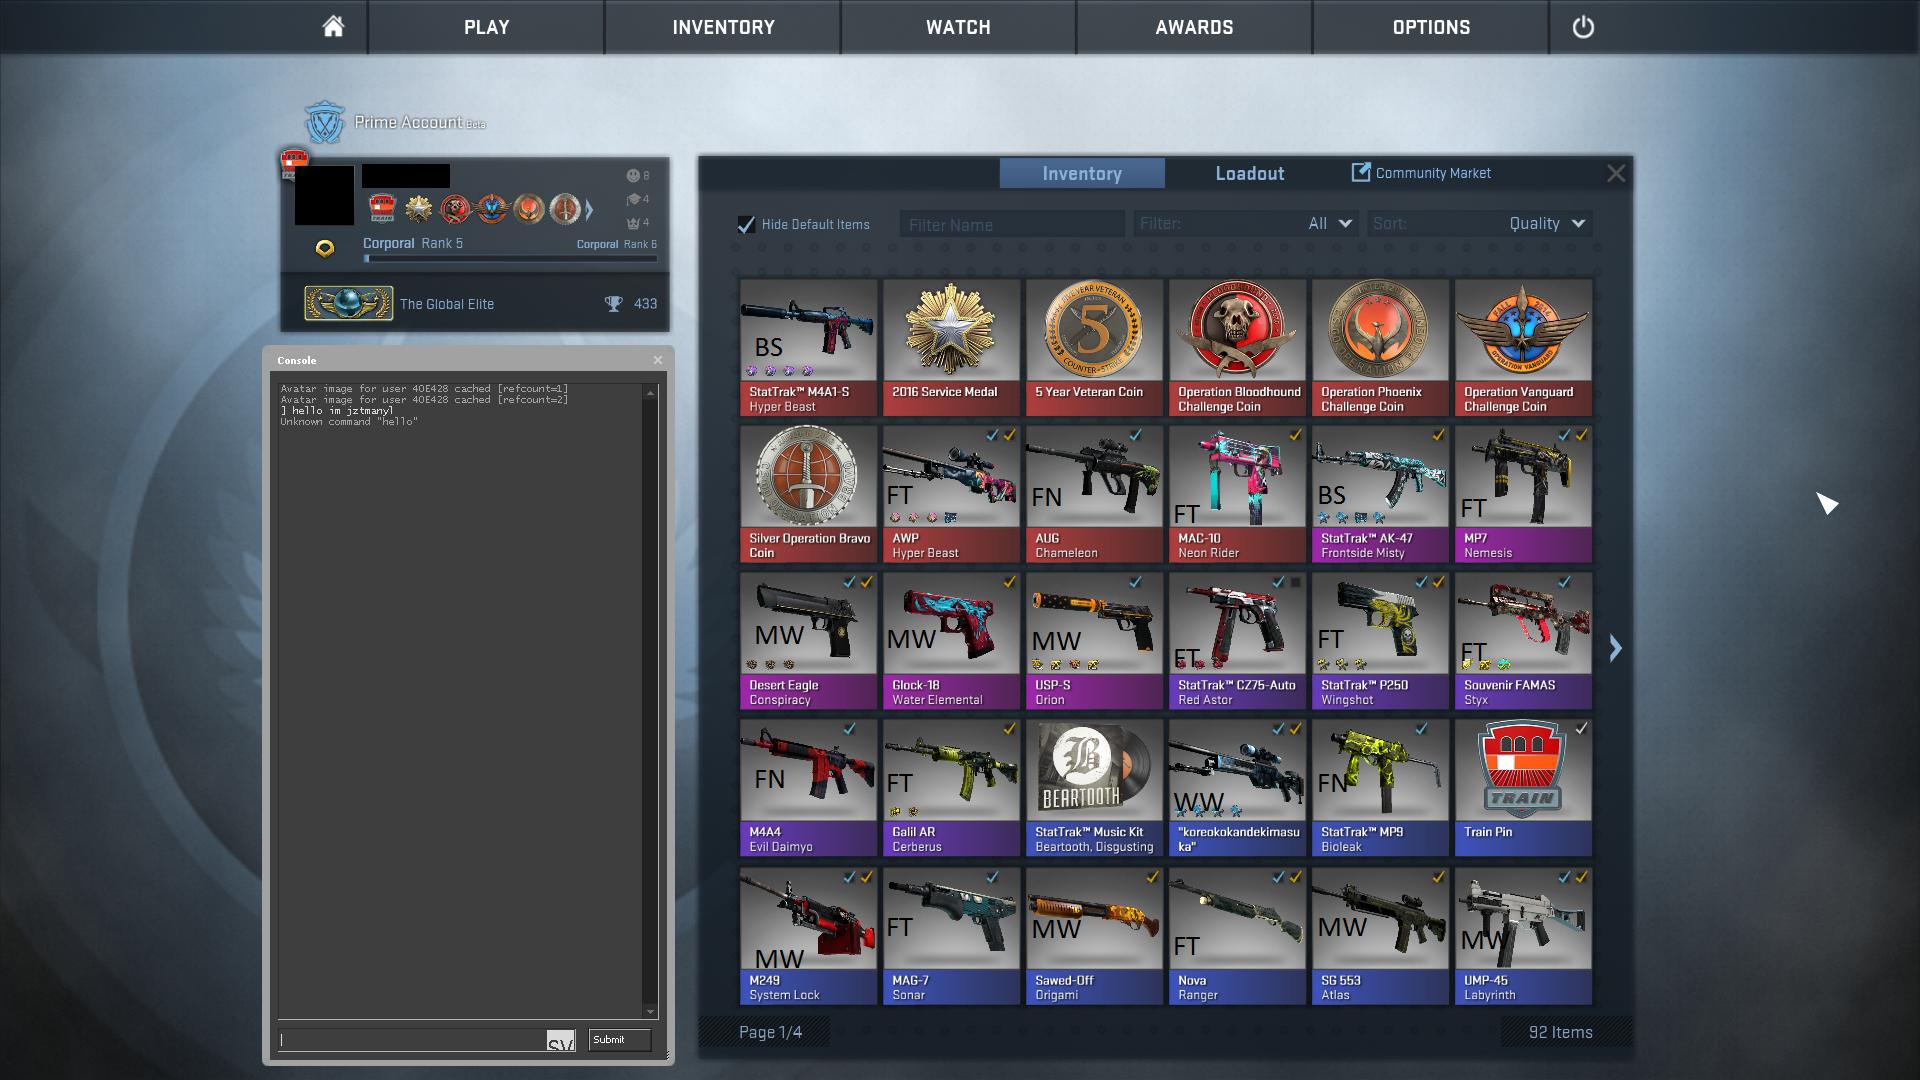1920x1080 pixels.
Task: Select StatTrak M4A1-S Hyper Beast item
Action: [808, 347]
